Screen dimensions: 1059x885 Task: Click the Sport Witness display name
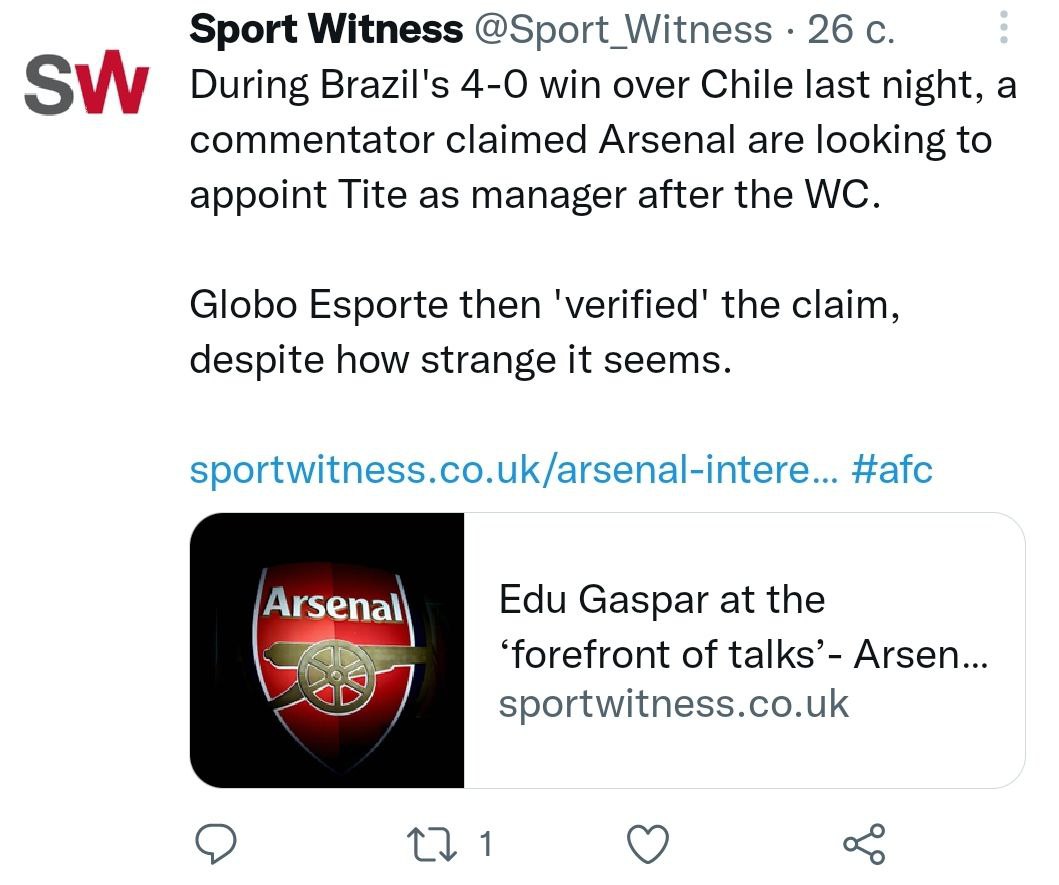[326, 32]
